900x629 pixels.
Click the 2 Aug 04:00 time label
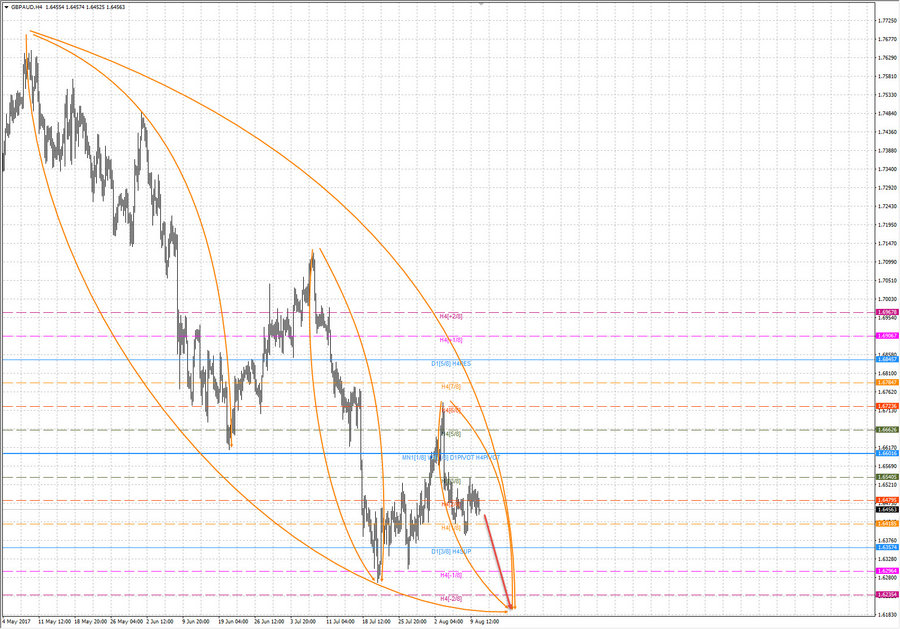click(x=448, y=621)
